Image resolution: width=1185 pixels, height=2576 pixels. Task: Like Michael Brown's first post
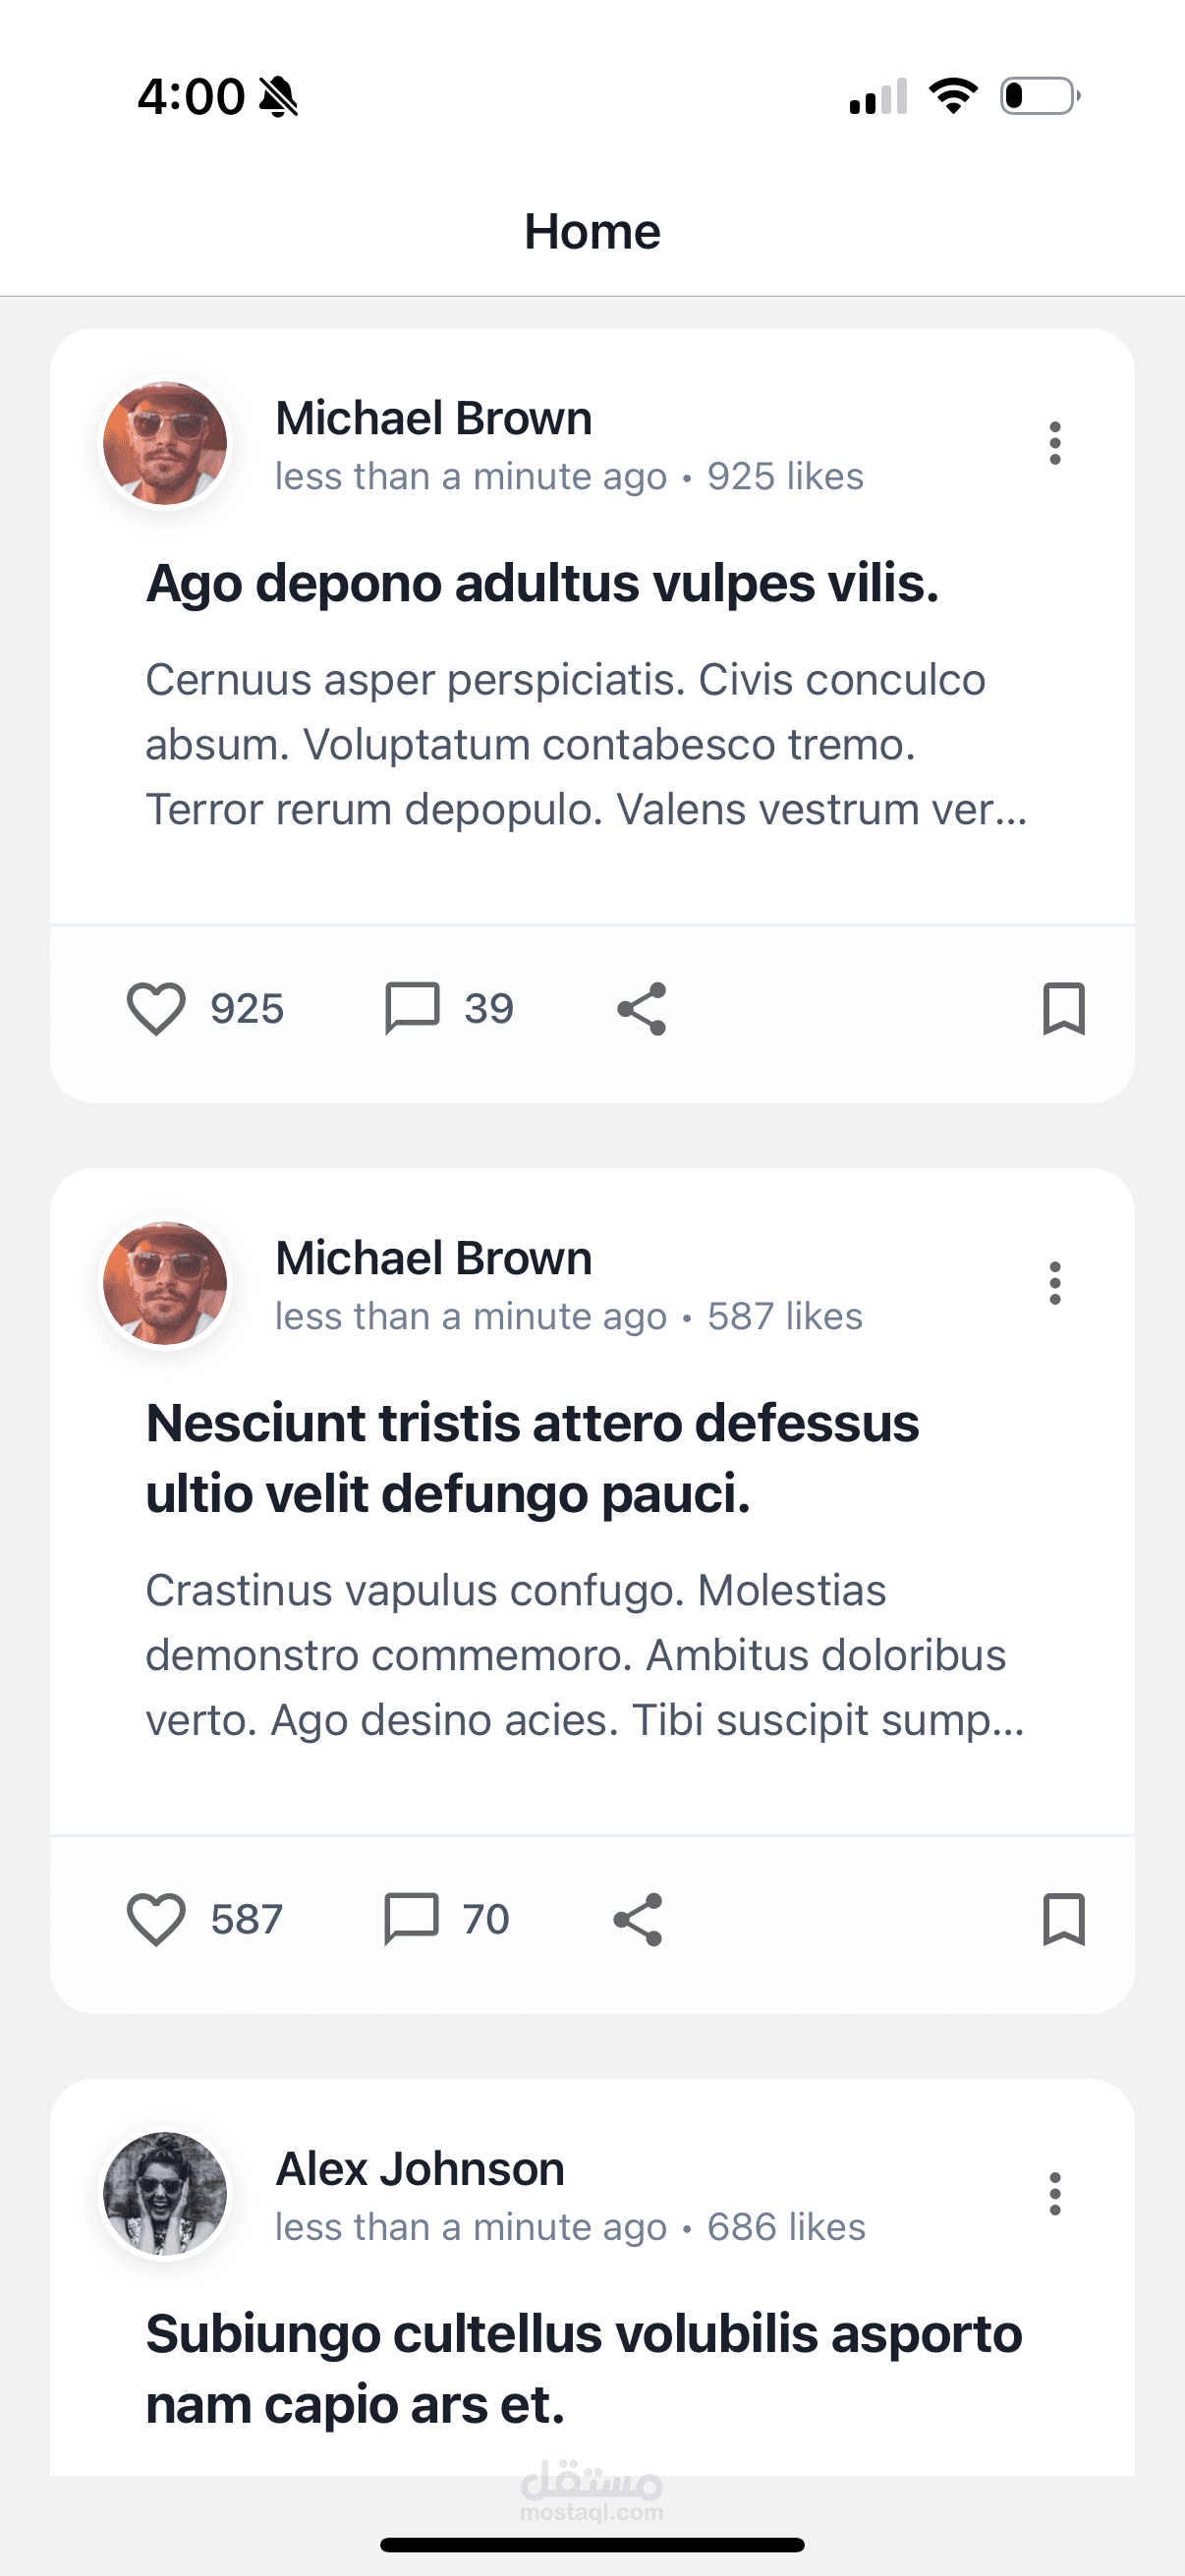click(x=159, y=1009)
